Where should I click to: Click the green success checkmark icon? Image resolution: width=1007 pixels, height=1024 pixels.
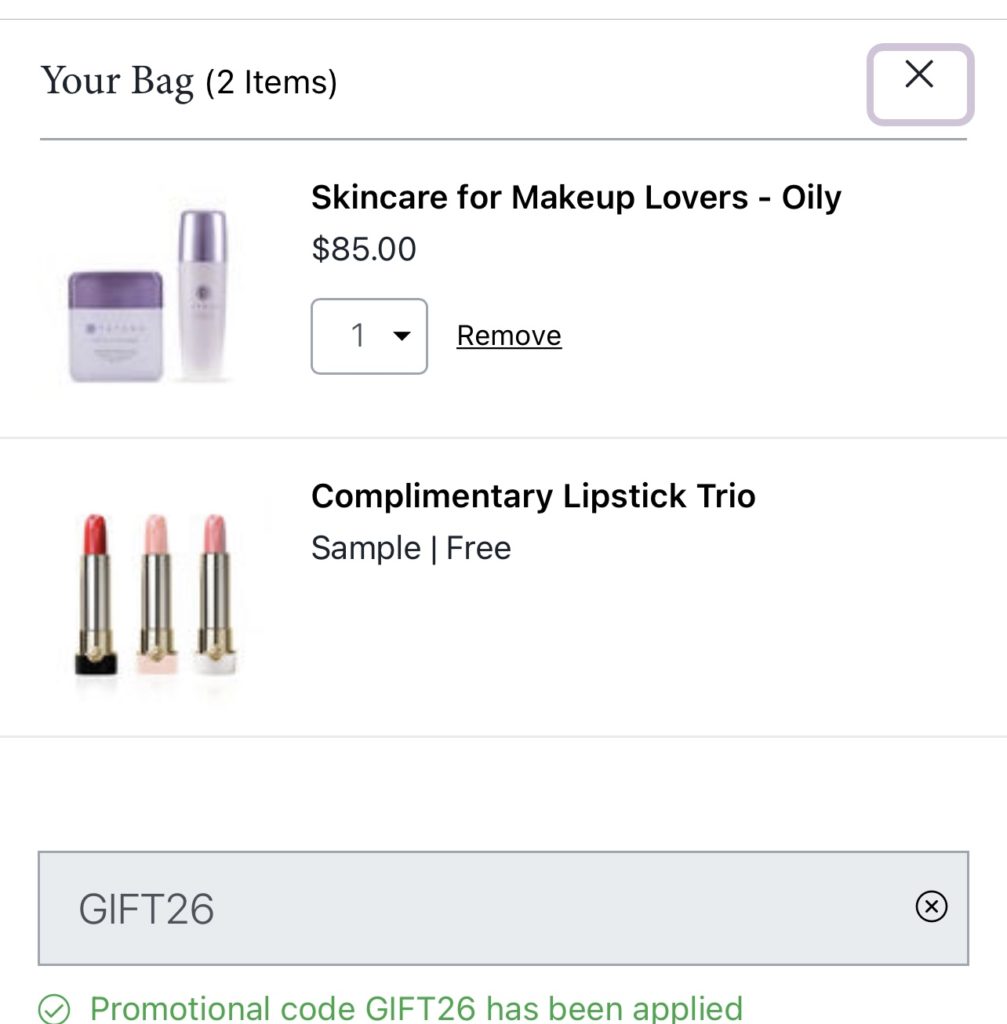(54, 1008)
